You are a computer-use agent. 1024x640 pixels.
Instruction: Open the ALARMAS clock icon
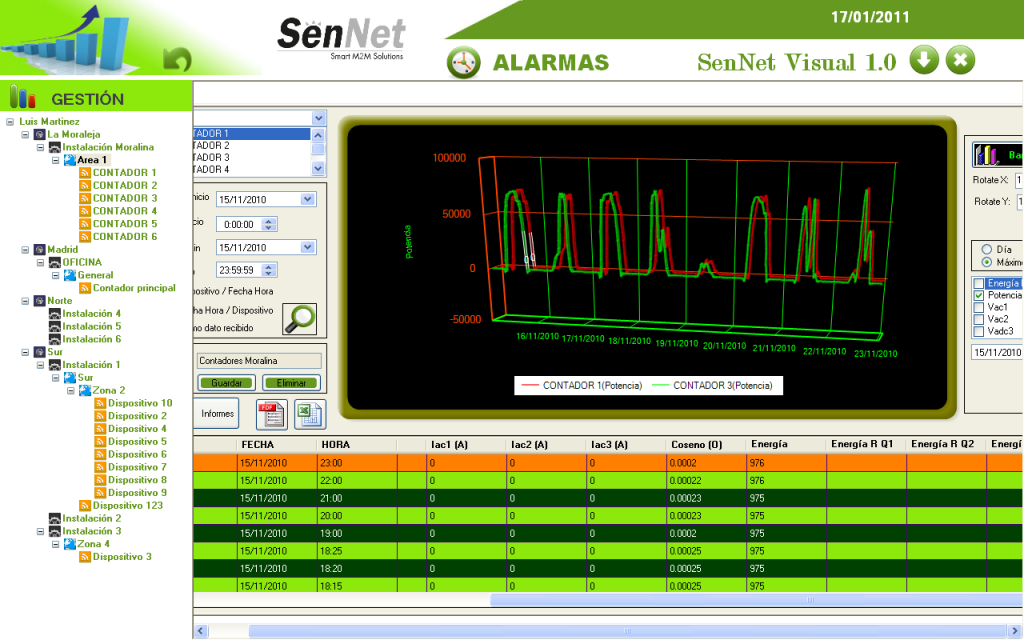pos(462,62)
